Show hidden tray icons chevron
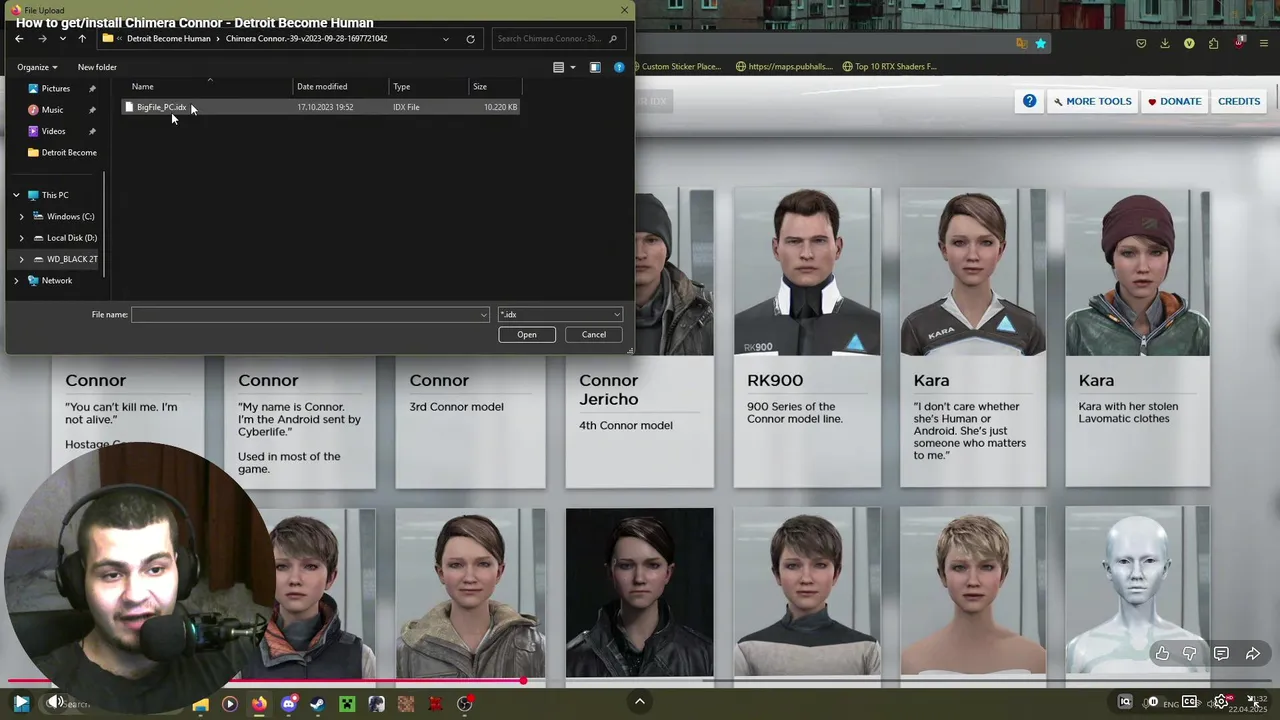1280x720 pixels. coord(639,702)
